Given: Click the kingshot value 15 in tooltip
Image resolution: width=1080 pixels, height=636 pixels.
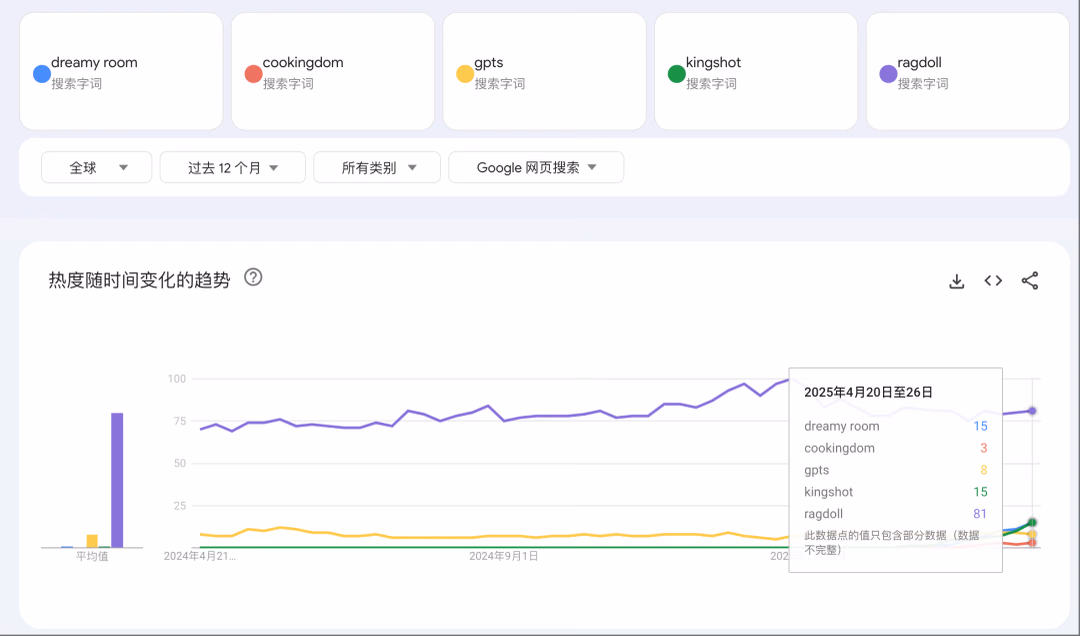Looking at the screenshot, I should pos(980,491).
